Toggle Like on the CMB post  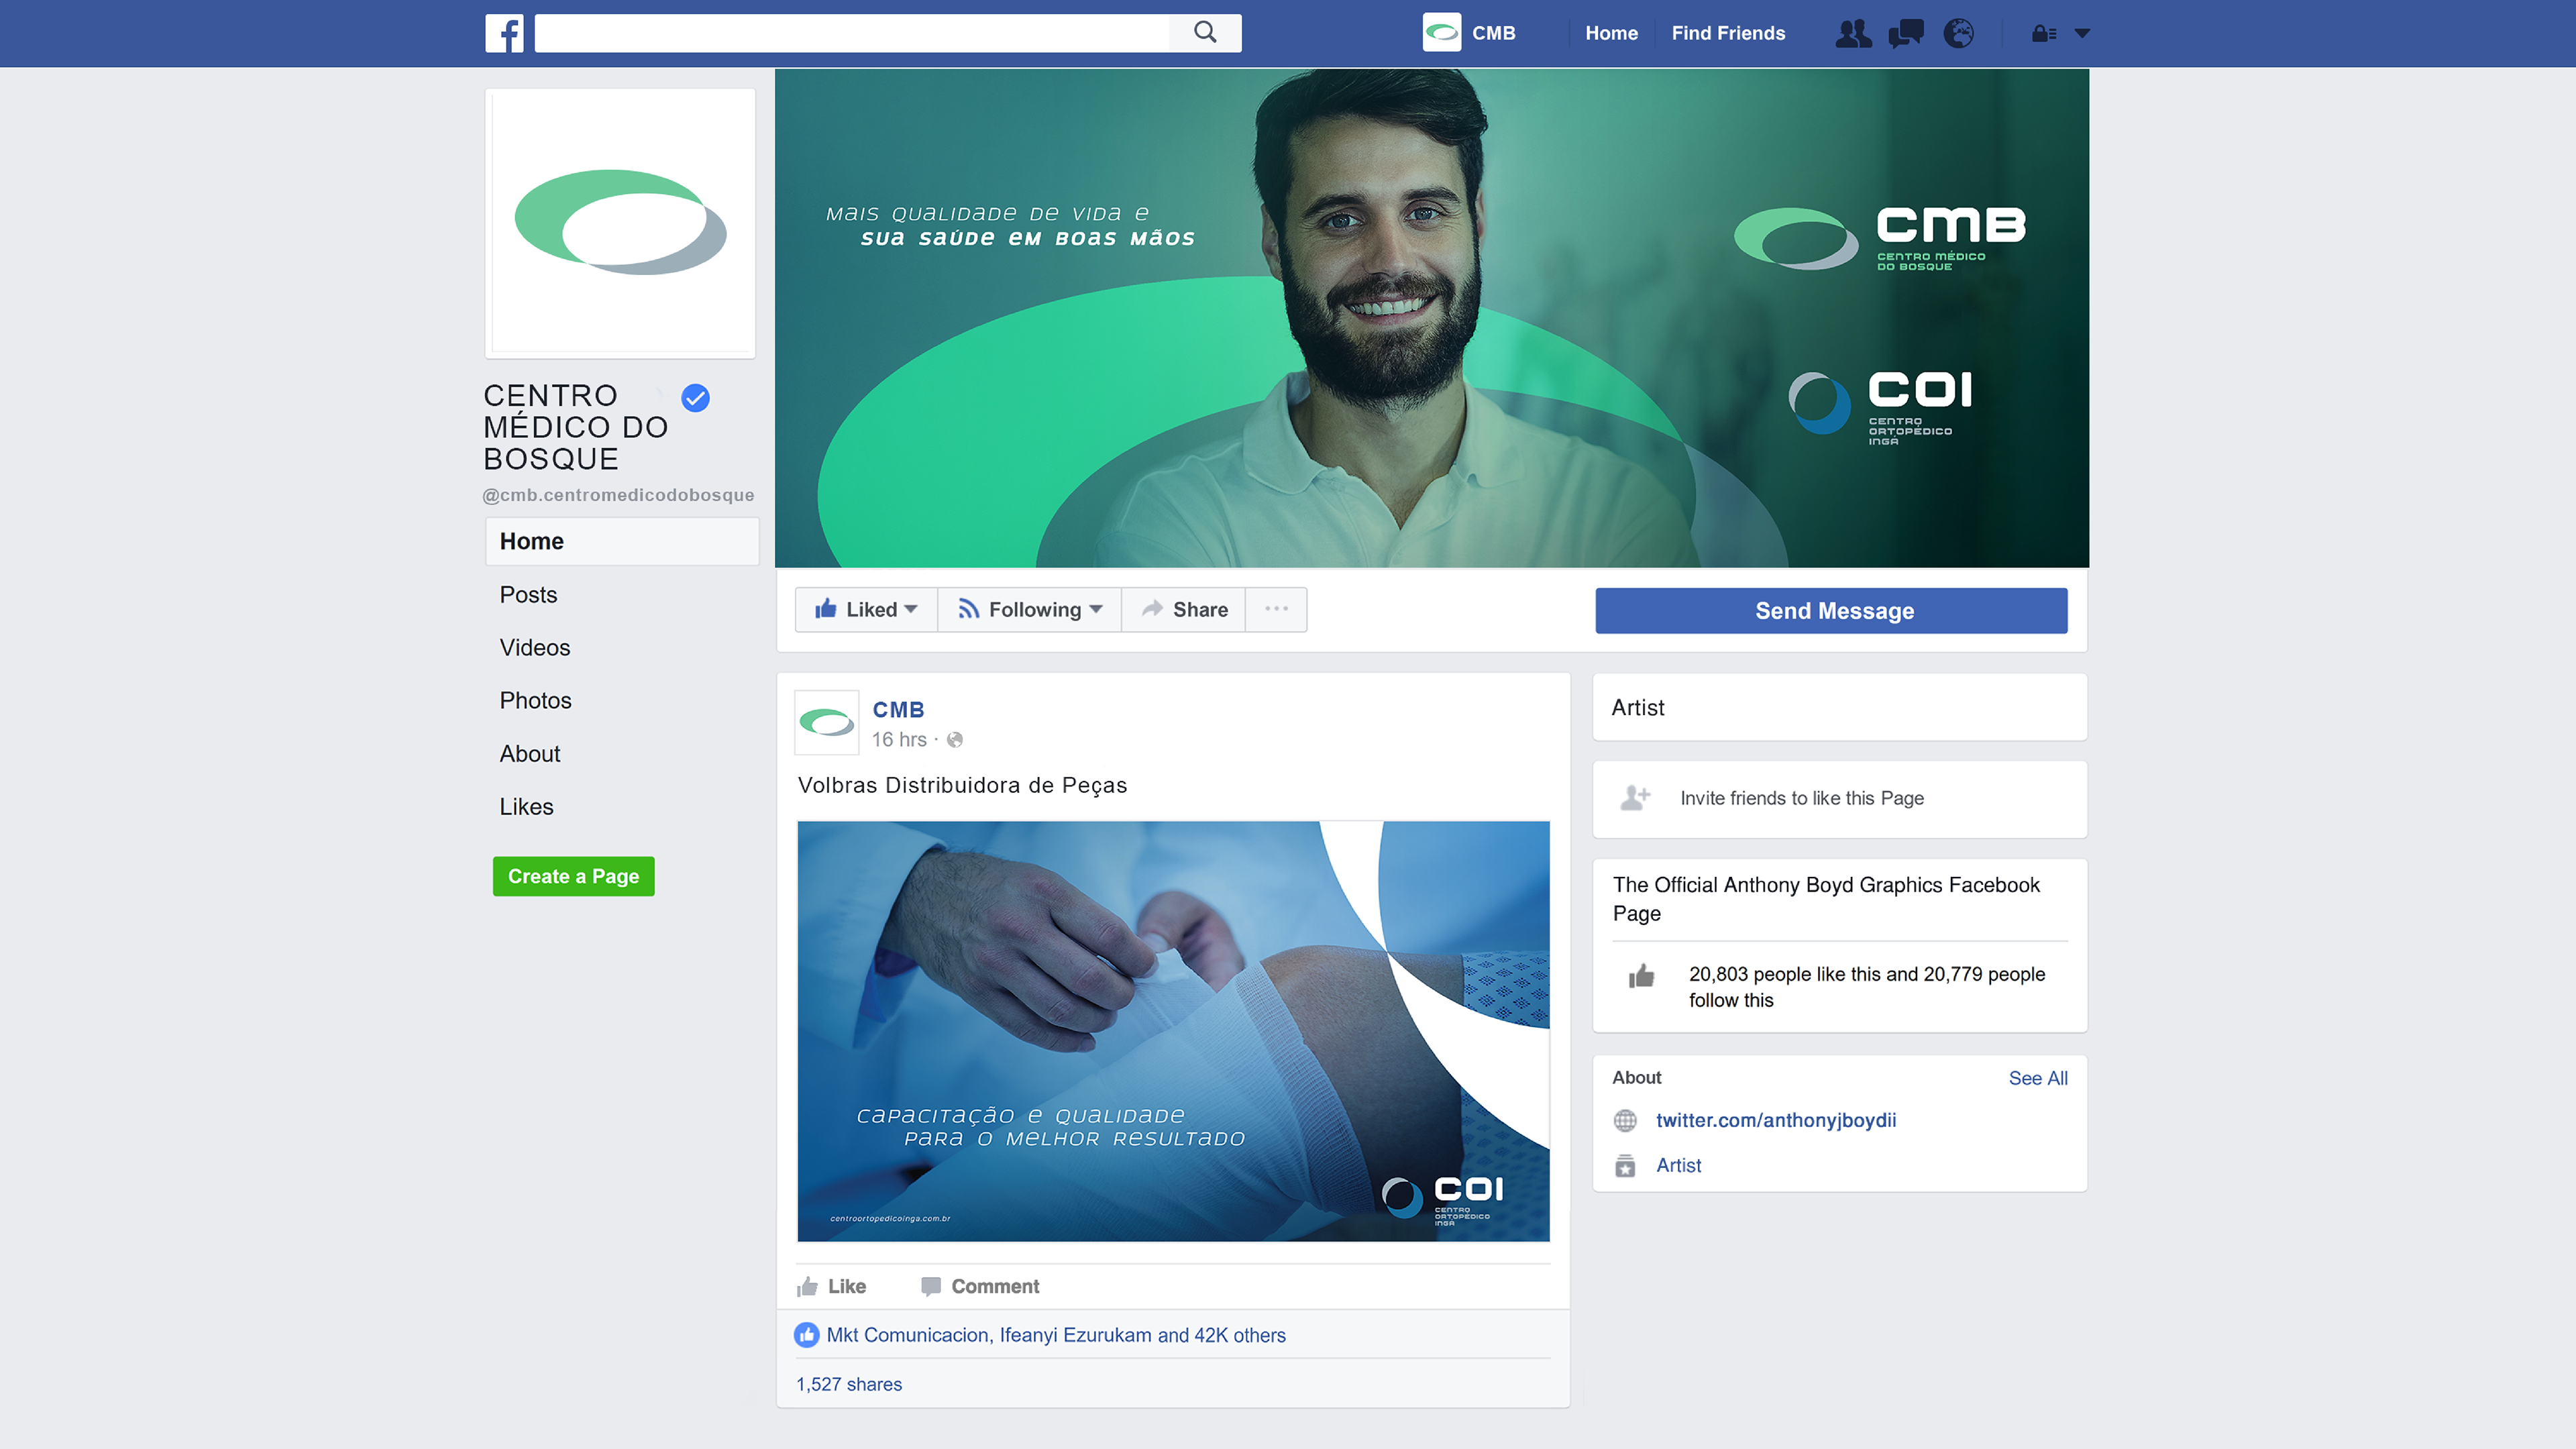(832, 1286)
